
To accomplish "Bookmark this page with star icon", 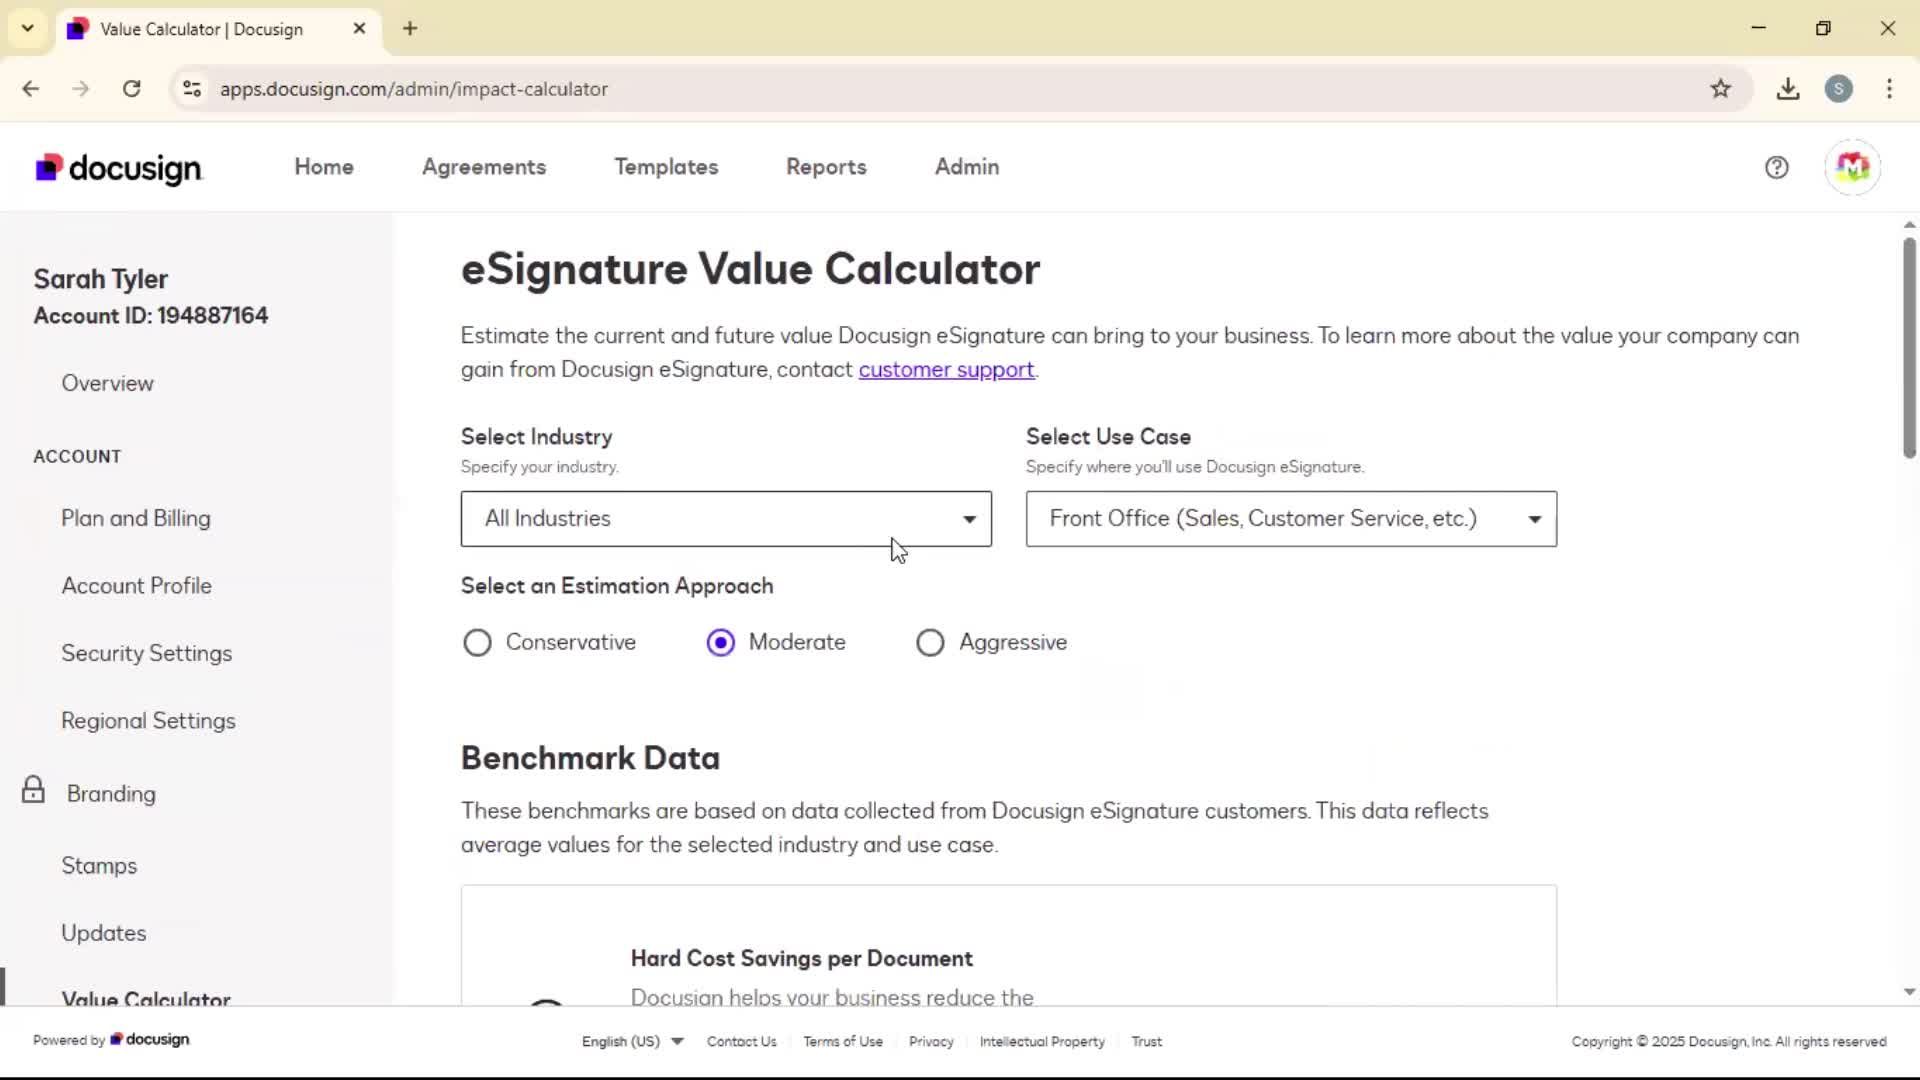I will tap(1720, 89).
